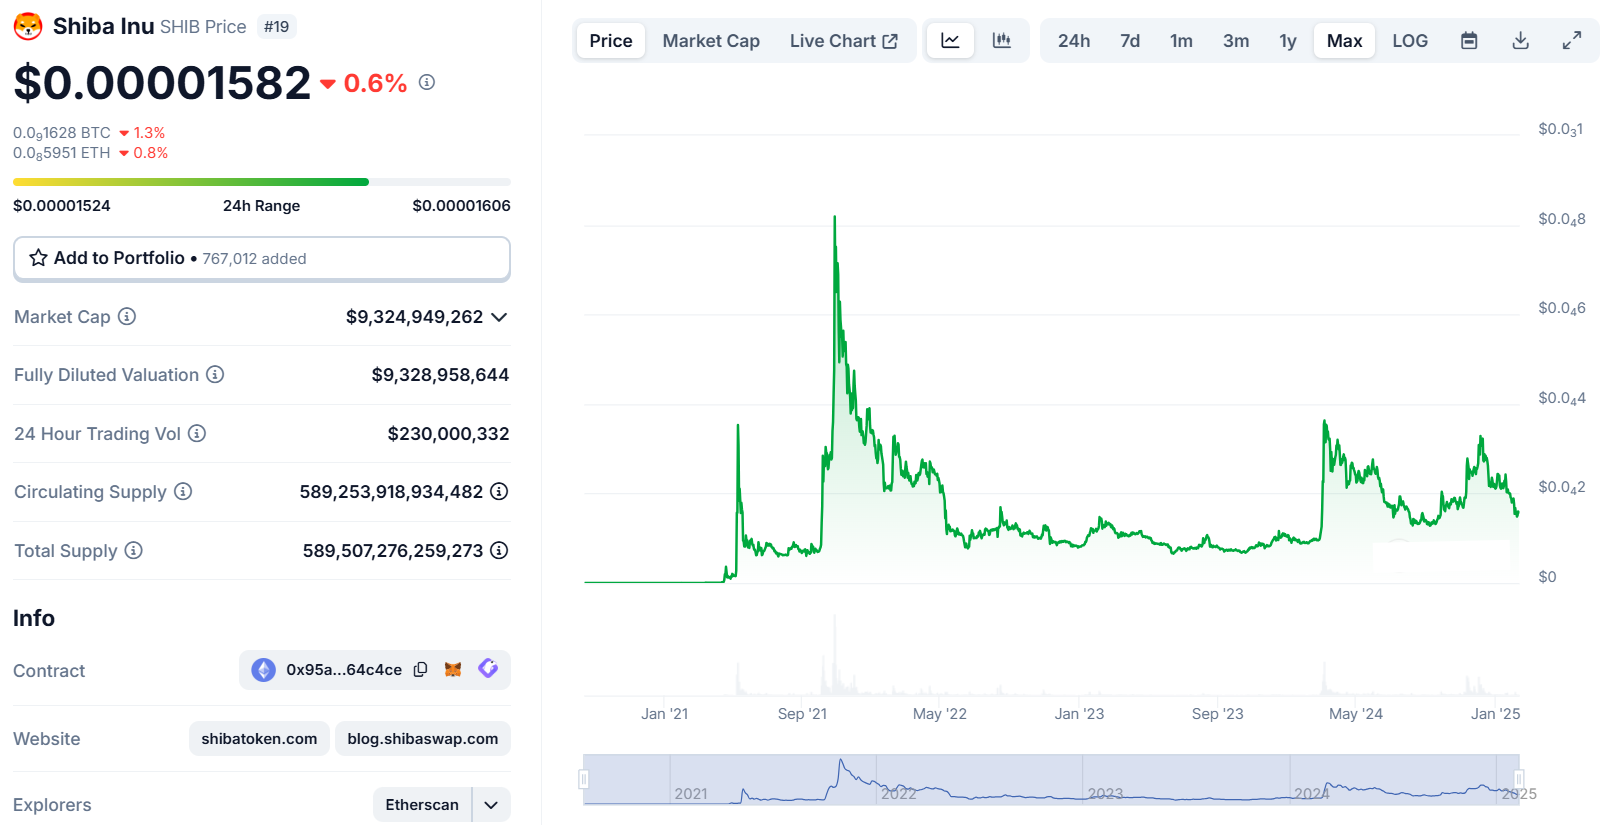The height and width of the screenshot is (825, 1618).
Task: Click the Shiba Inu coin logo
Action: 28,26
